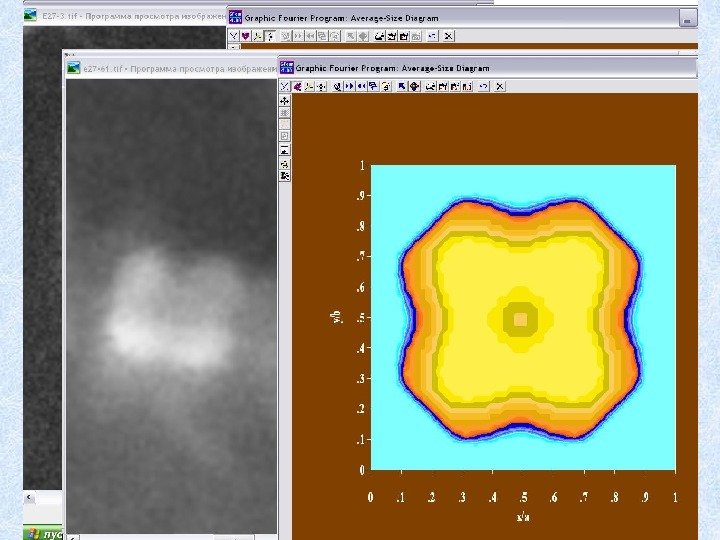
Task: Click left scroll arrow of E27-3.tif viewer
Action: pyautogui.click(x=29, y=496)
